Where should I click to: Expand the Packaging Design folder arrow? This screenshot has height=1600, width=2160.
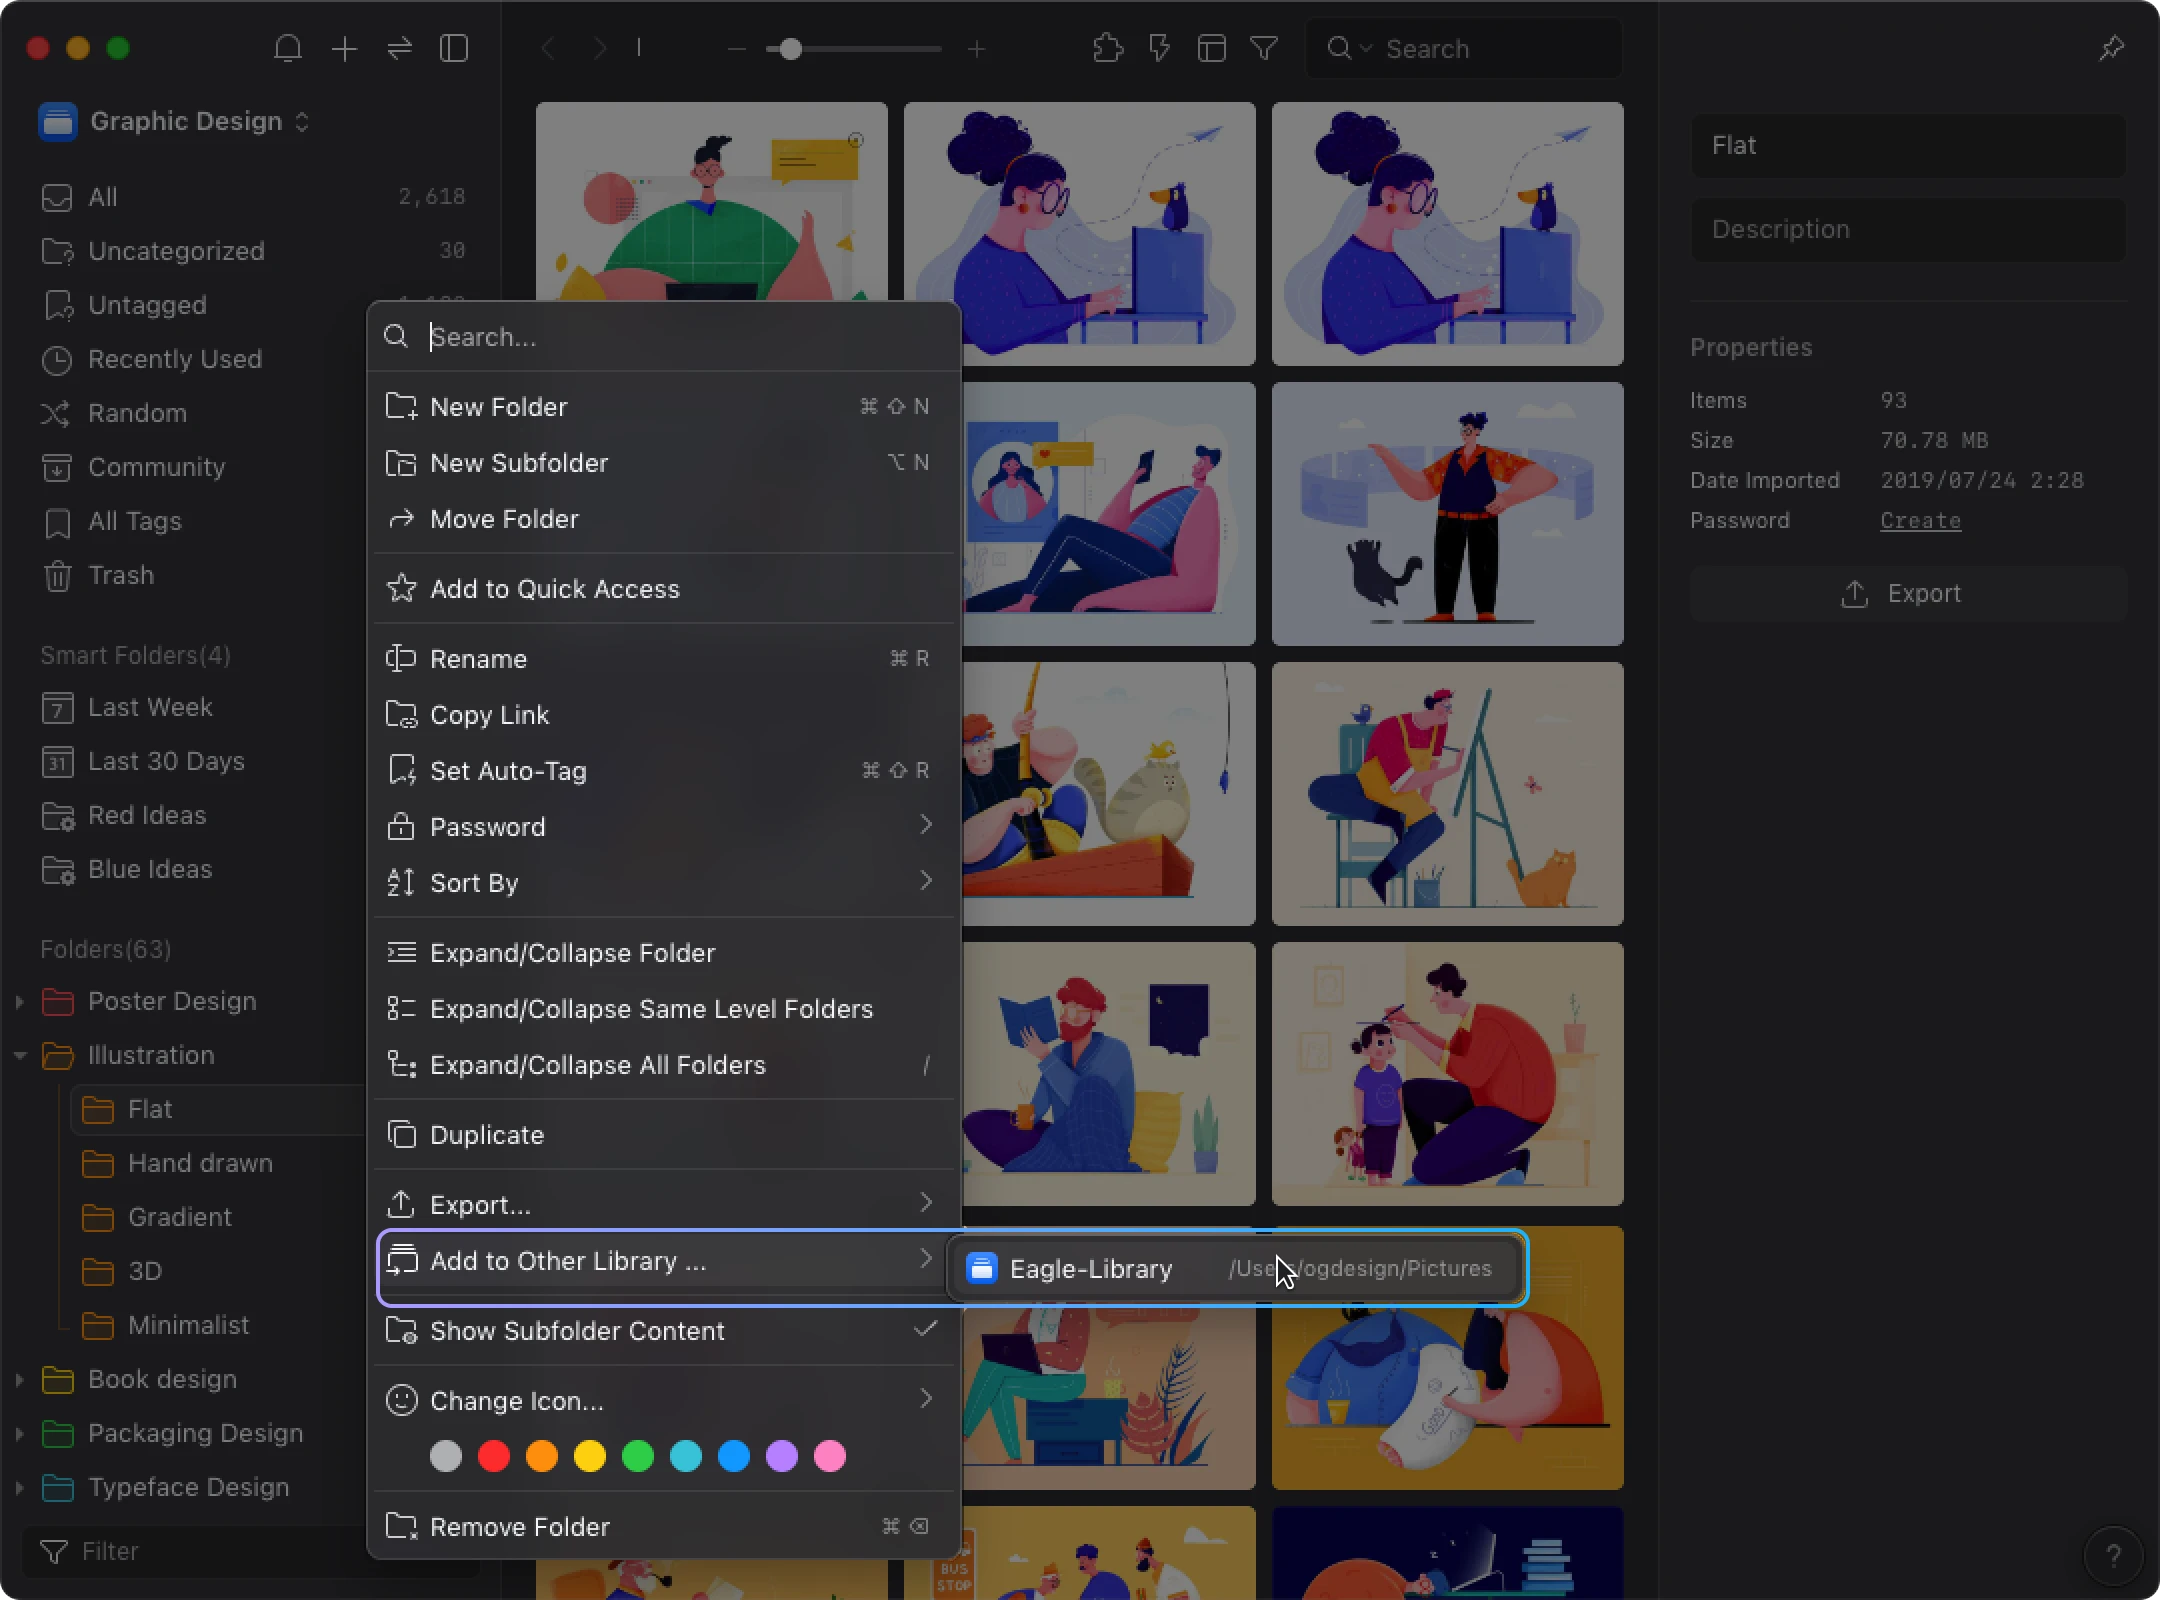coord(19,1433)
